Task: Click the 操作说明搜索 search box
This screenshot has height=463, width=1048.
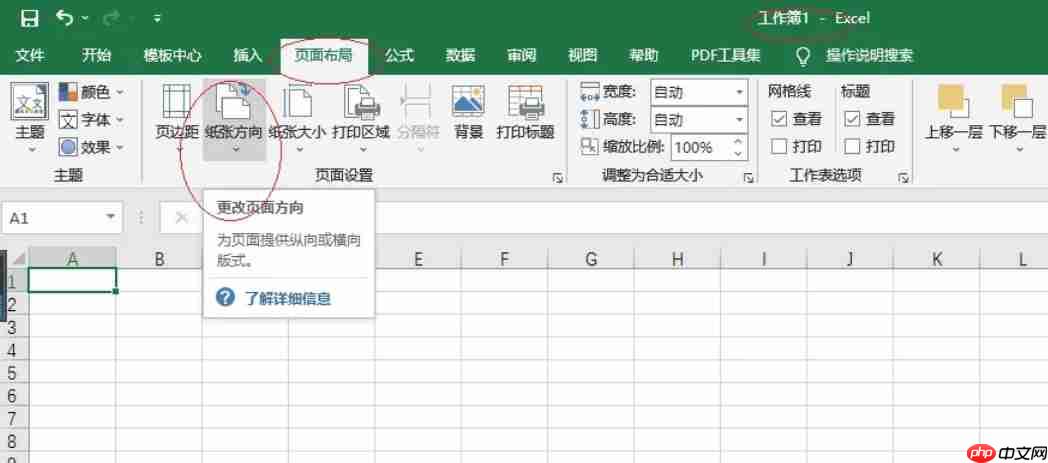Action: click(x=870, y=55)
